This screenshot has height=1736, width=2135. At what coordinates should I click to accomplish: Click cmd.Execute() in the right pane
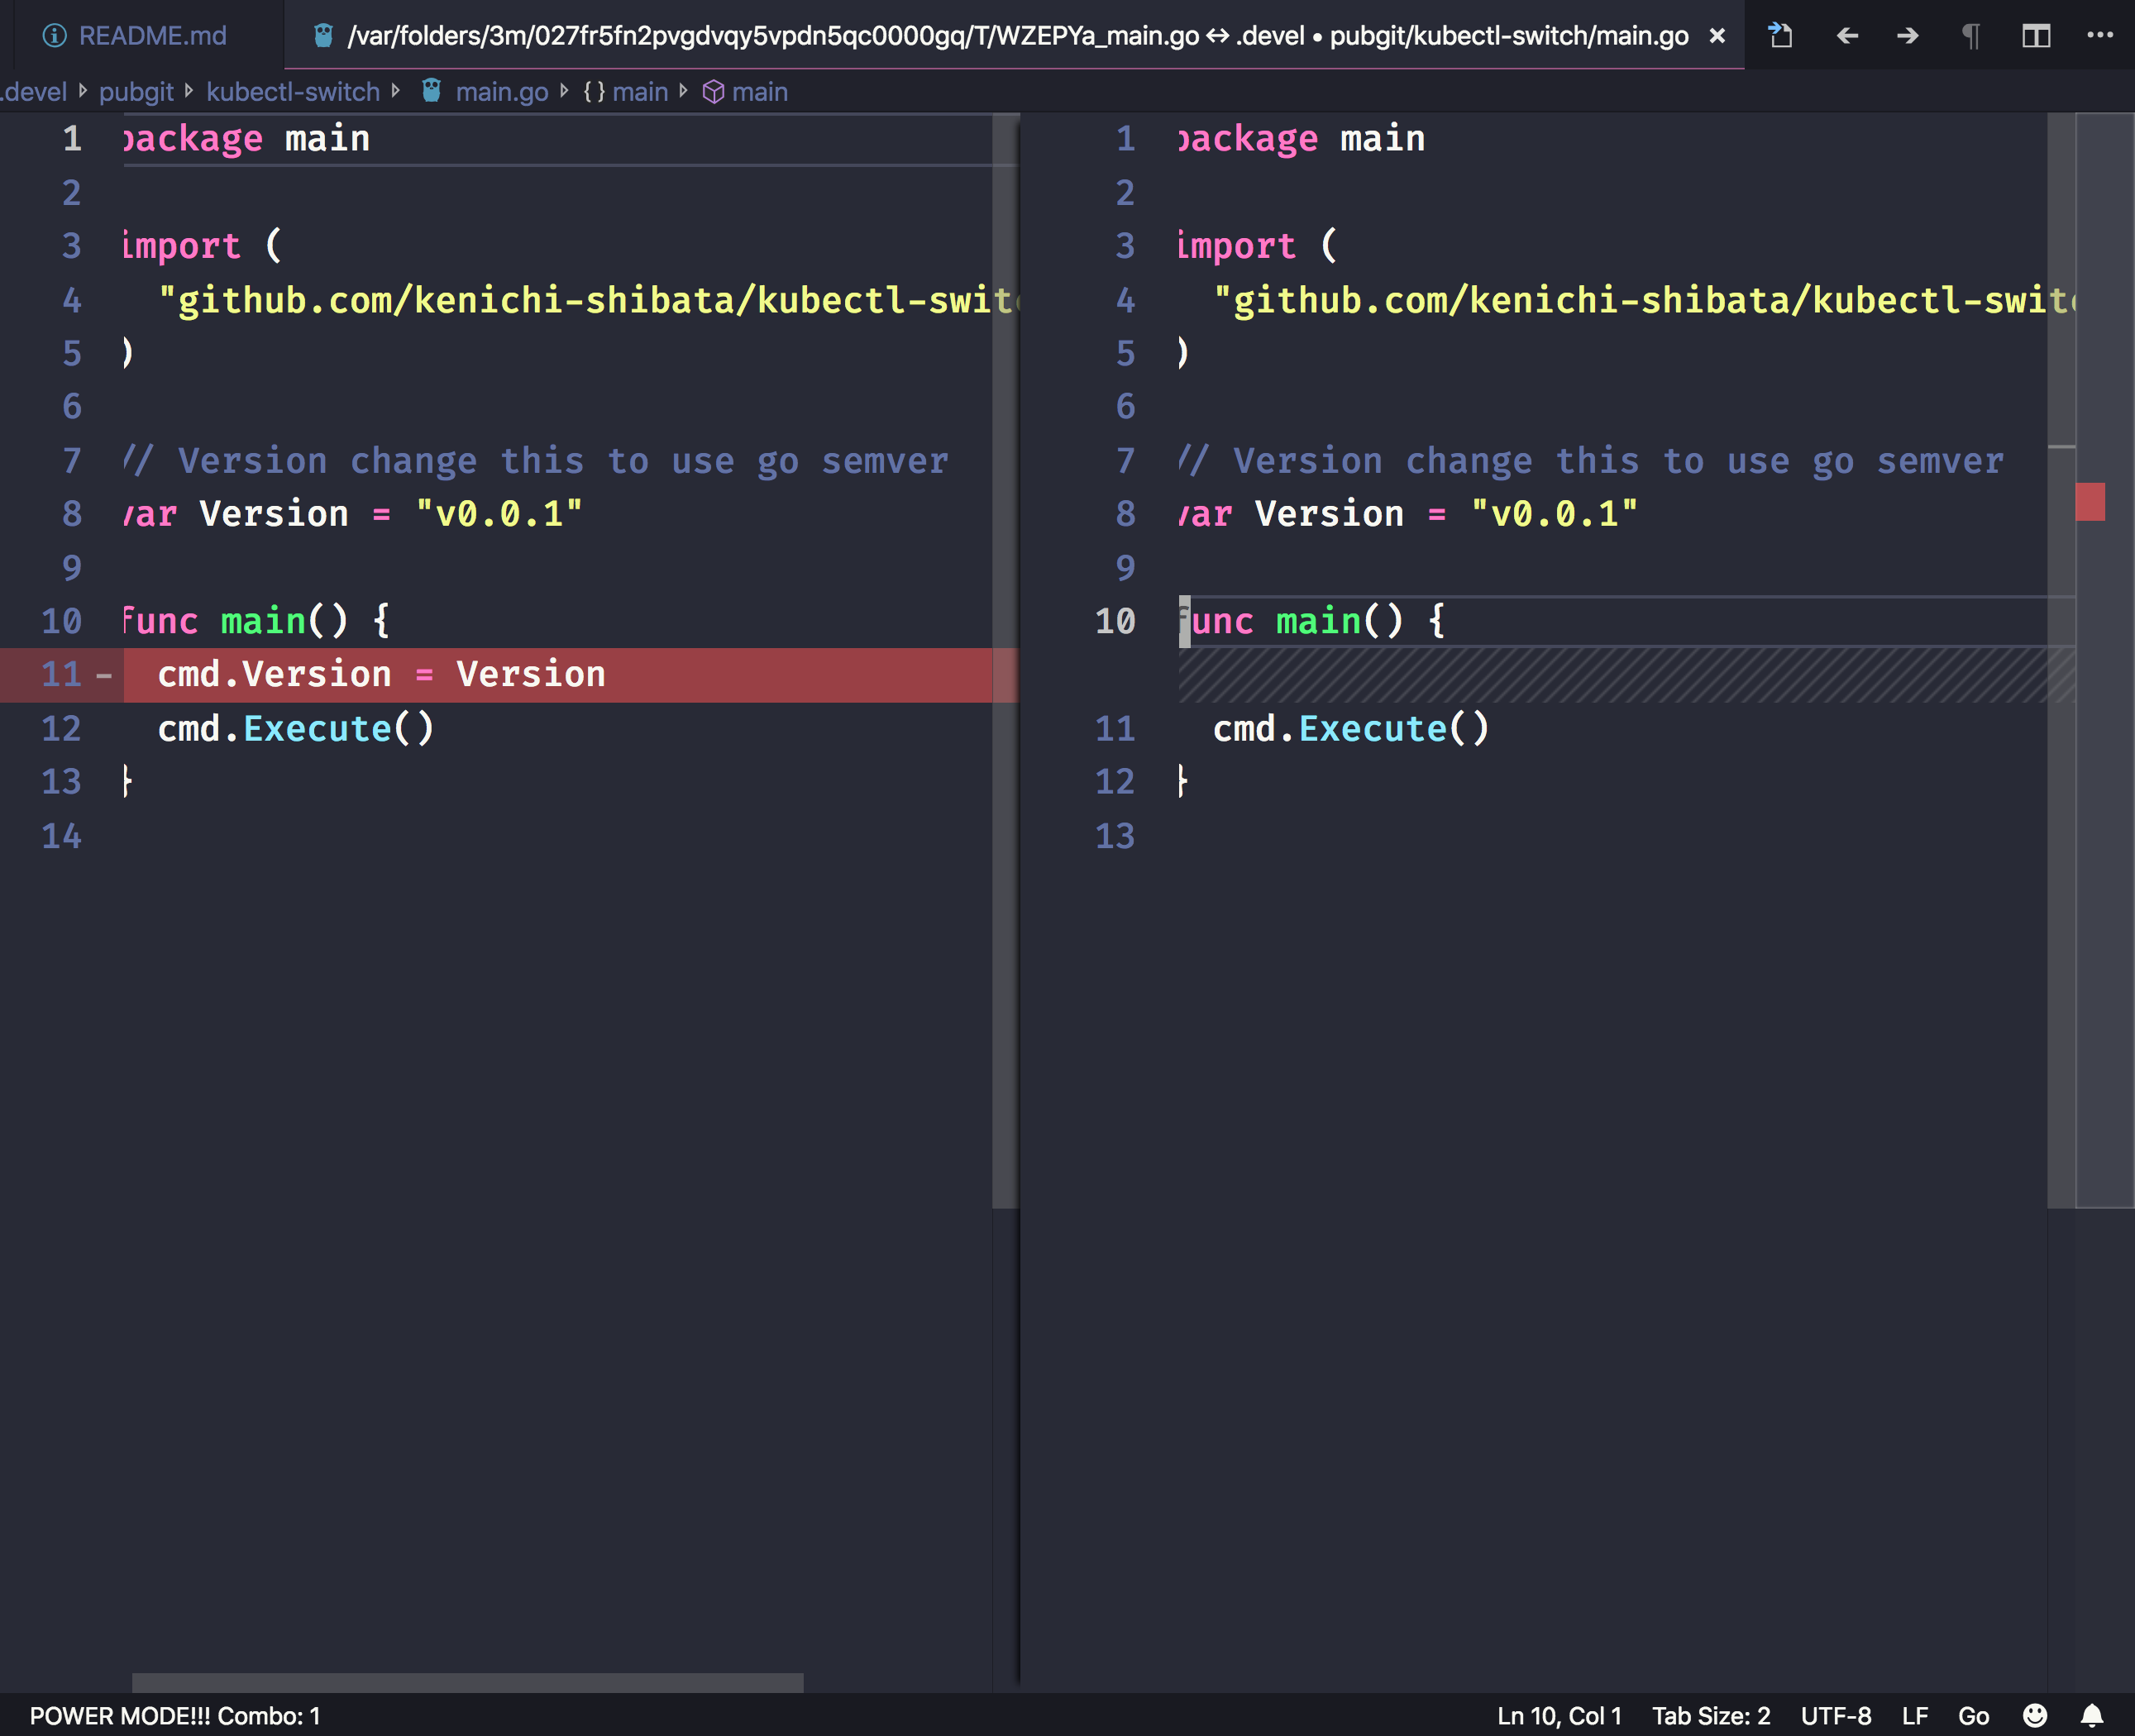pos(1351,729)
